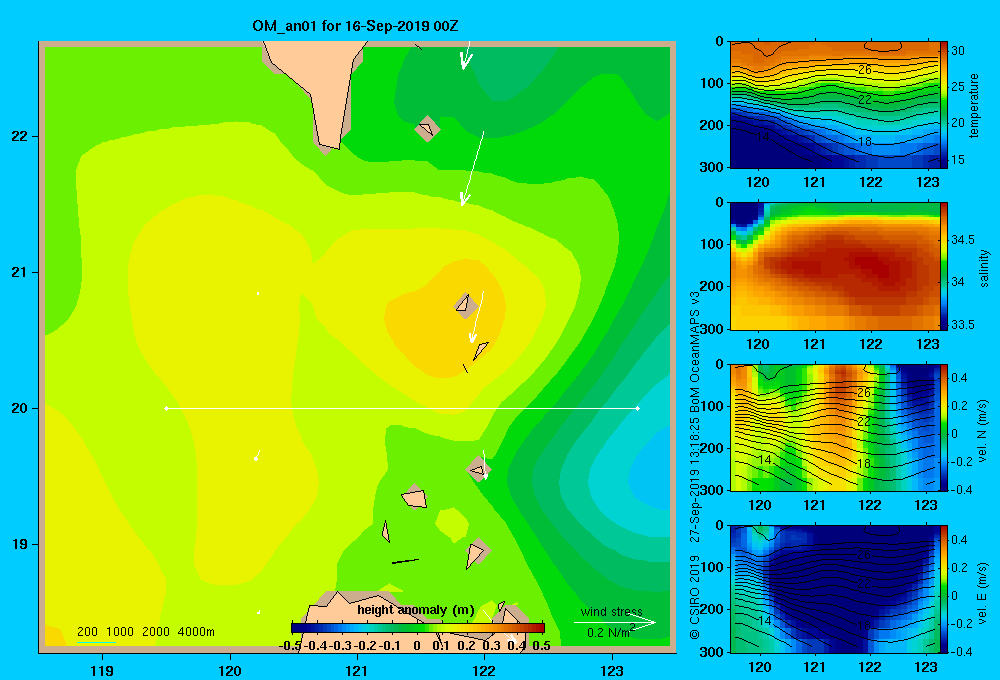Click the longitude 123 label on the main map
This screenshot has height=680, width=1000.
(x=612, y=670)
